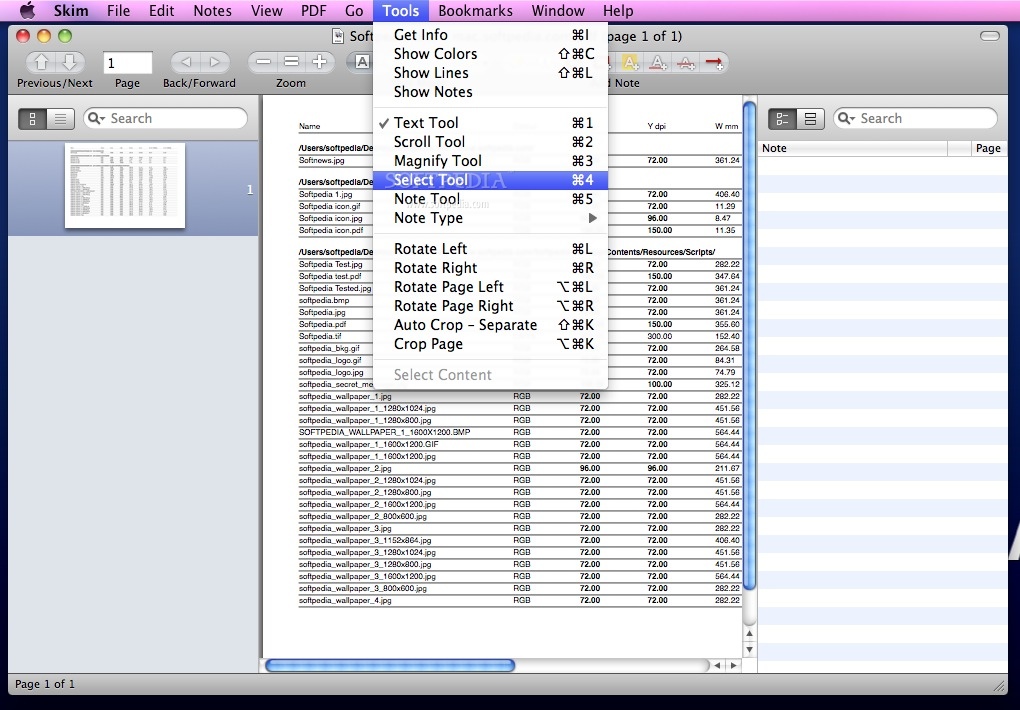Add a line note (red arrow icon)

coord(714,62)
